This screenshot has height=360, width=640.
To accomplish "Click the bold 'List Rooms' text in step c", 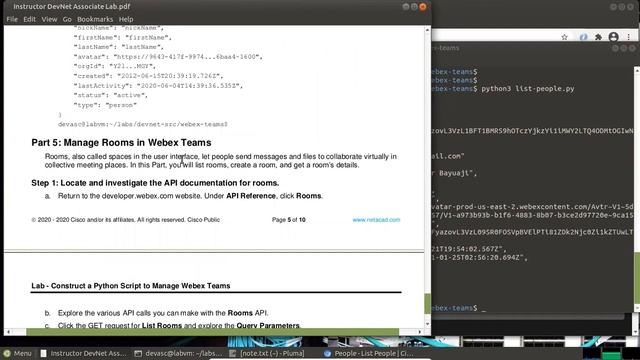I will 162,326.
